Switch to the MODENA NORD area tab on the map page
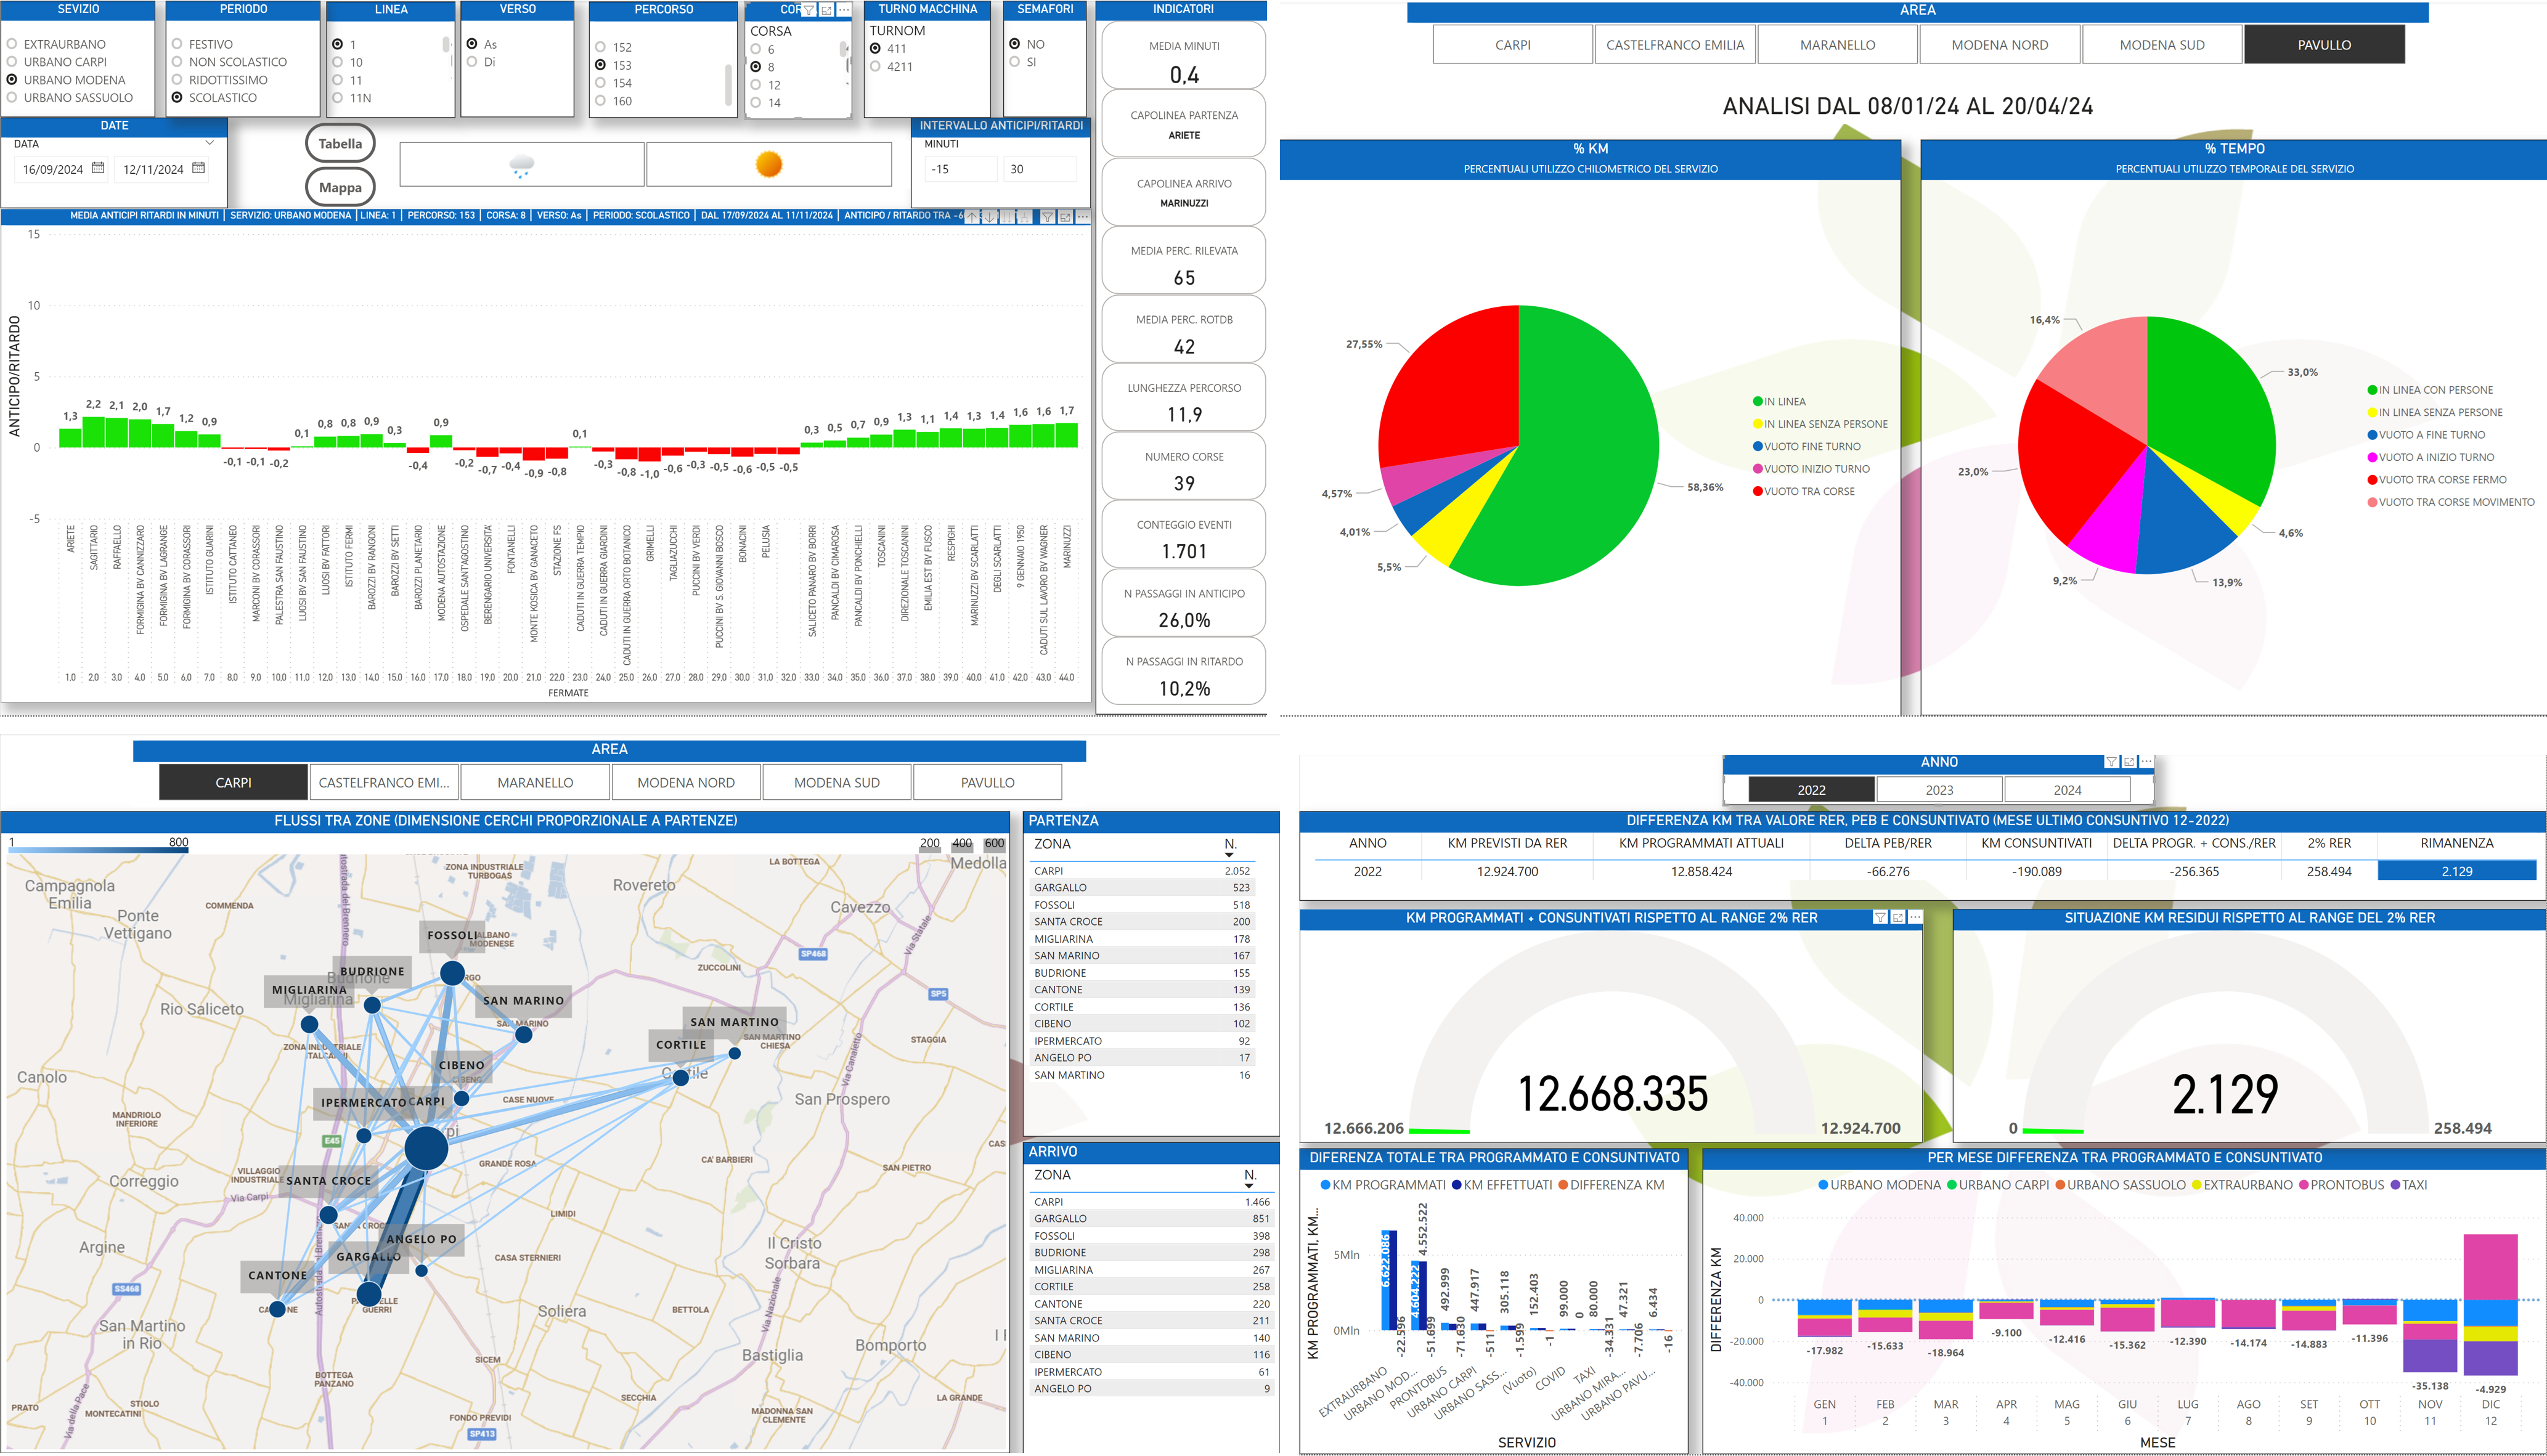The width and height of the screenshot is (2547, 1456). [x=686, y=782]
